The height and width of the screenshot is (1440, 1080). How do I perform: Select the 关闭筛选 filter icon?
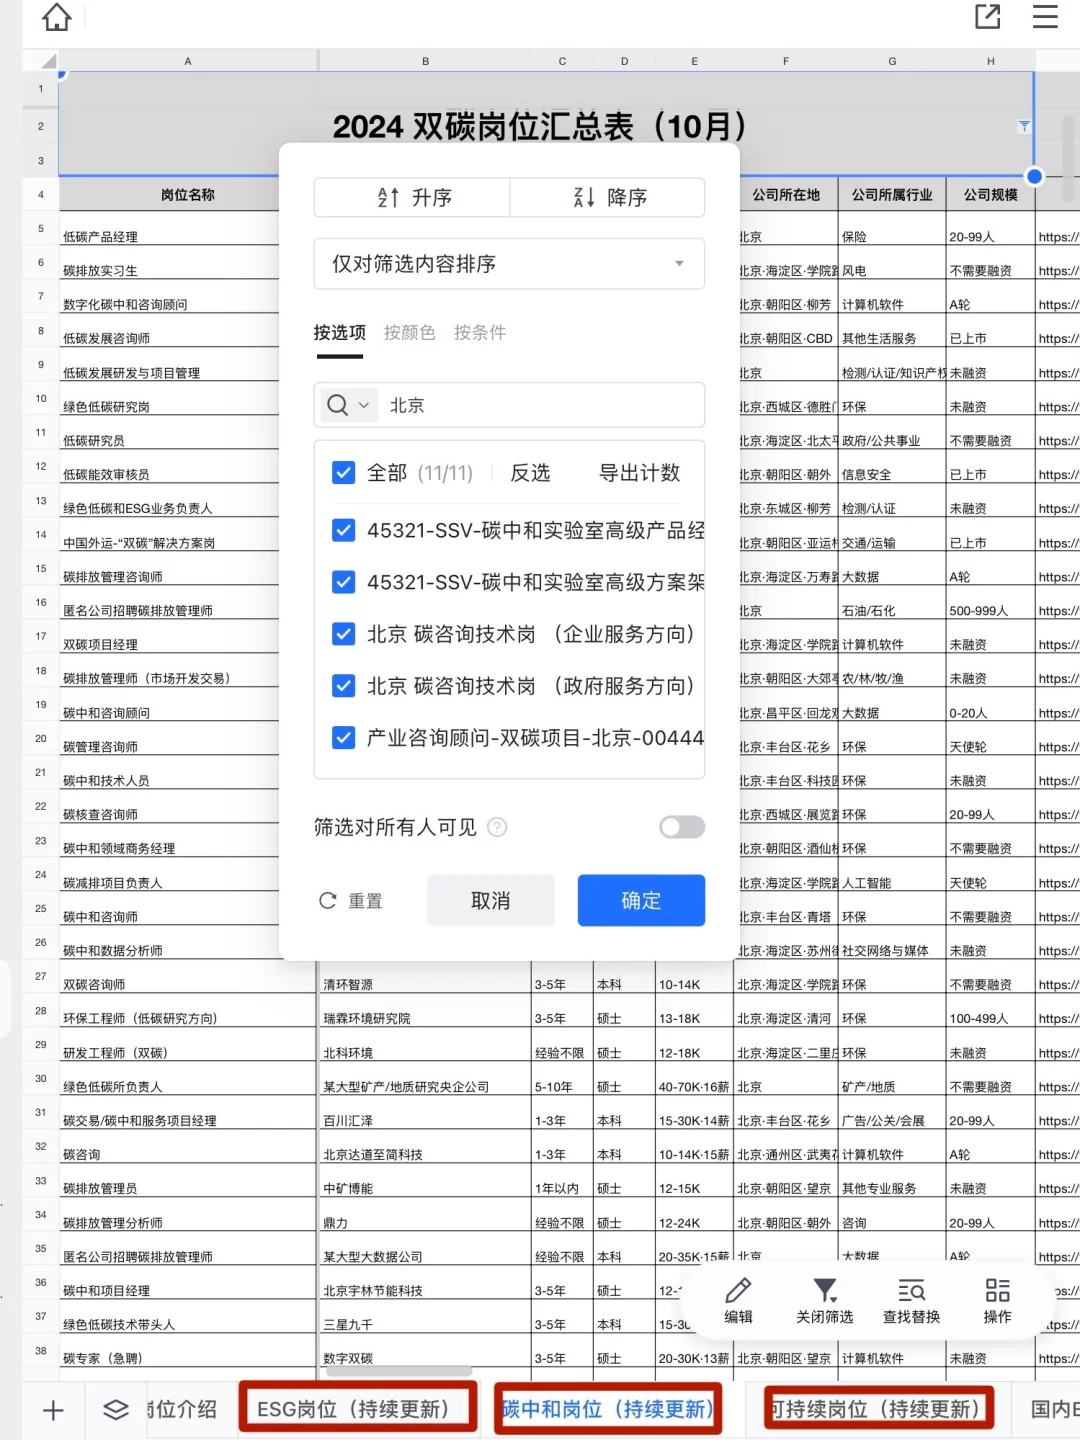tap(823, 1300)
